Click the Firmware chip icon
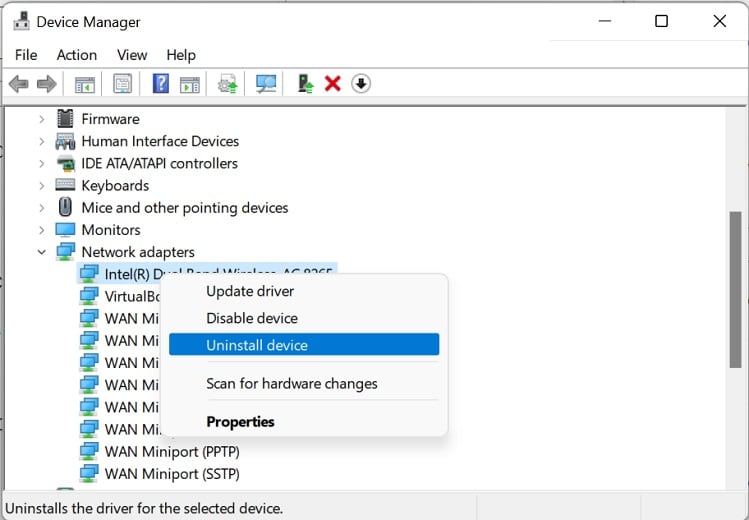Screen dimensions: 749x520 click(x=65, y=118)
